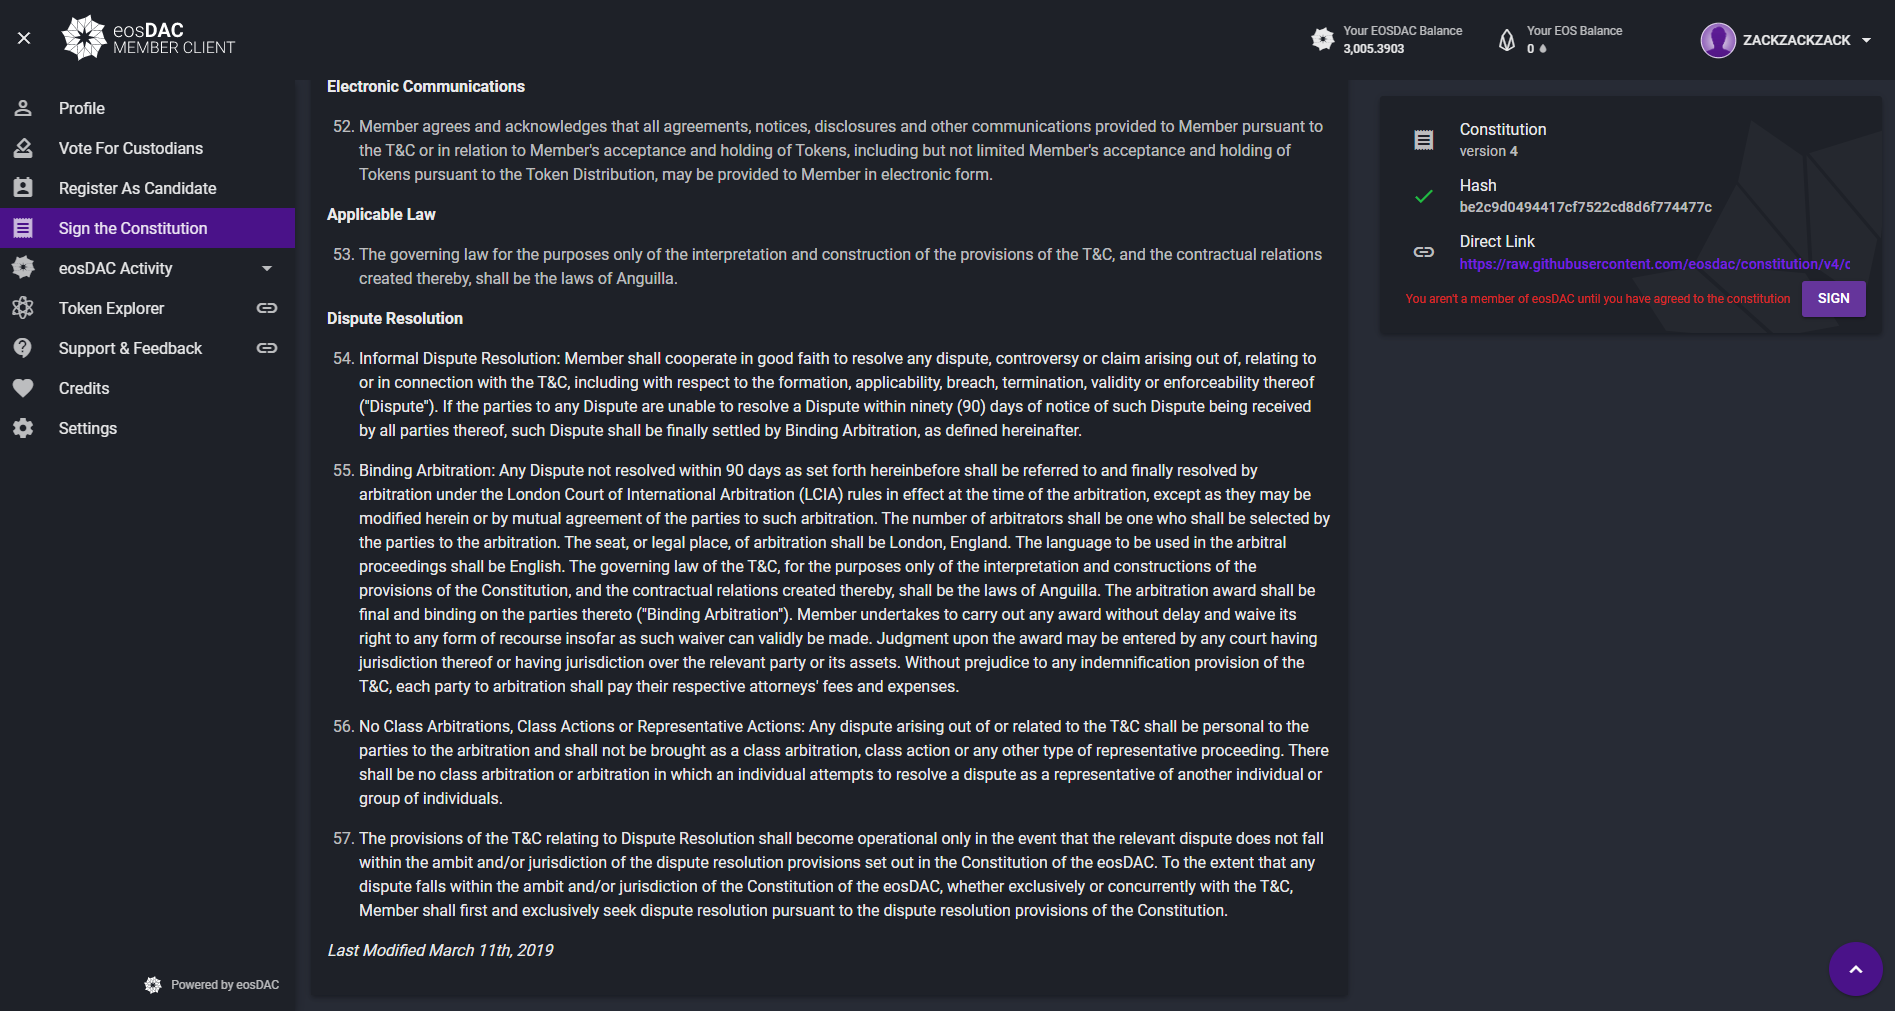Expand the eosDAC Activity submenu arrow
Image resolution: width=1895 pixels, height=1011 pixels.
[x=267, y=268]
